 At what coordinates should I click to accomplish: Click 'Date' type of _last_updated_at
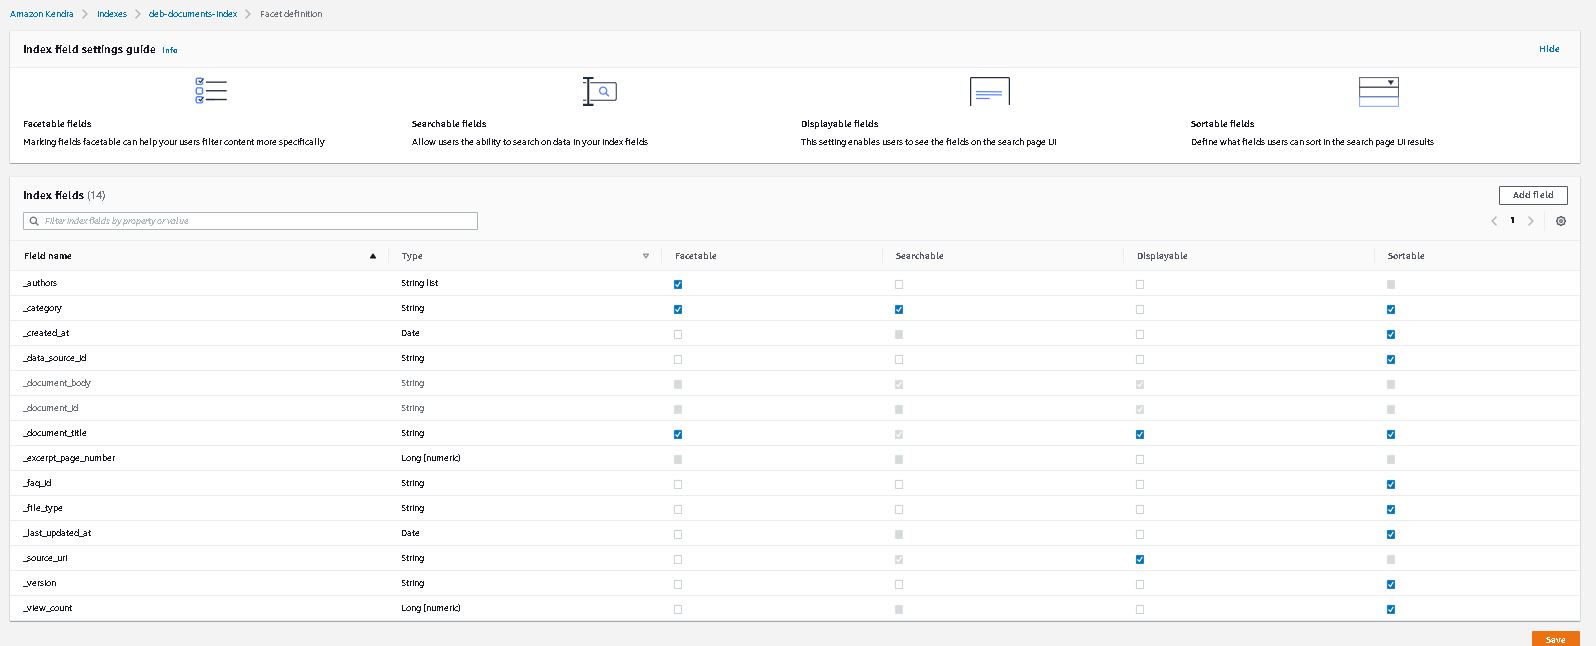tap(410, 533)
